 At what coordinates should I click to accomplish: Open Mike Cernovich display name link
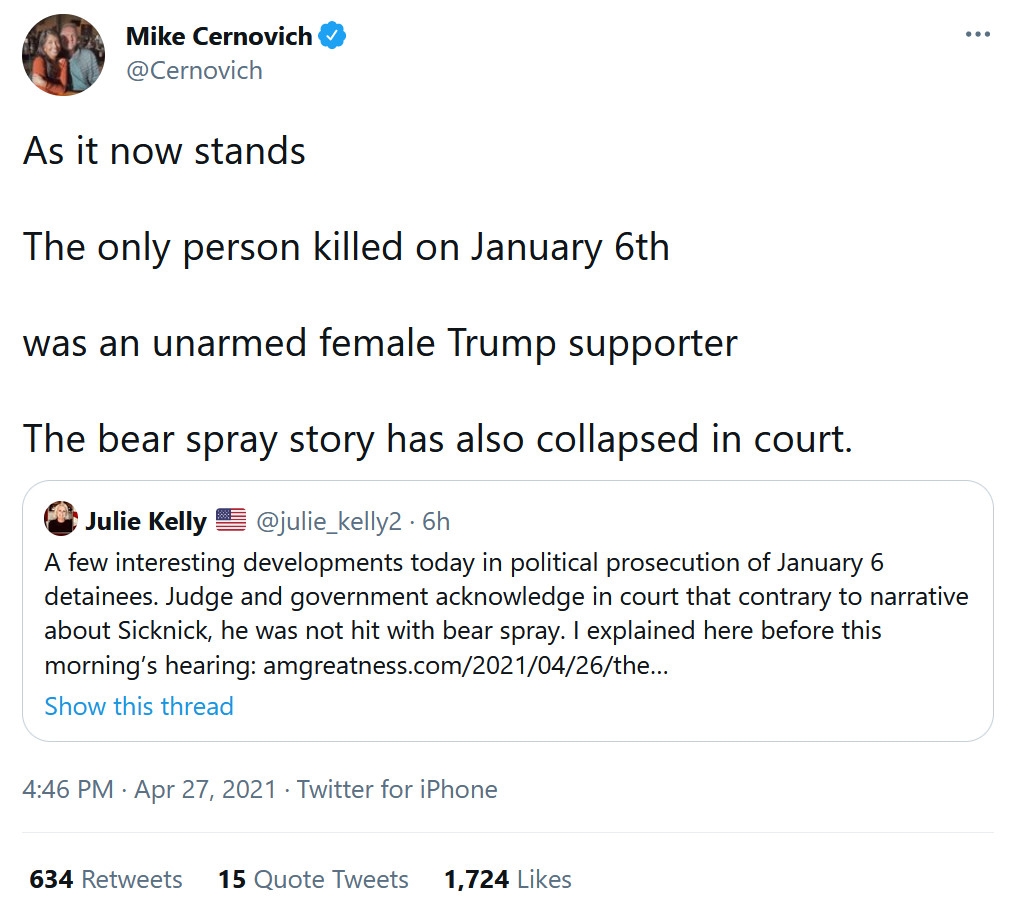click(x=218, y=37)
